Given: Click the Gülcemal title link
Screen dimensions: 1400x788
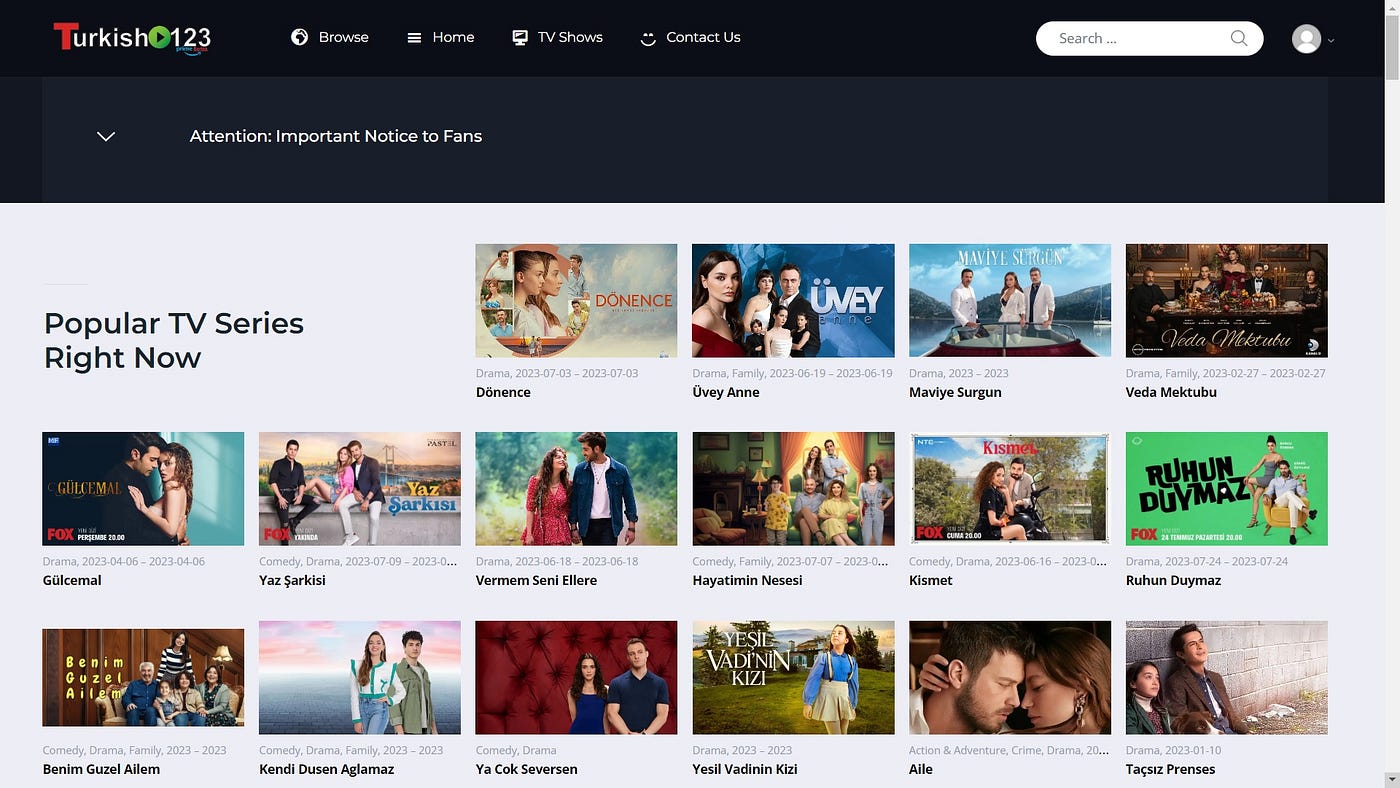Looking at the screenshot, I should [72, 580].
